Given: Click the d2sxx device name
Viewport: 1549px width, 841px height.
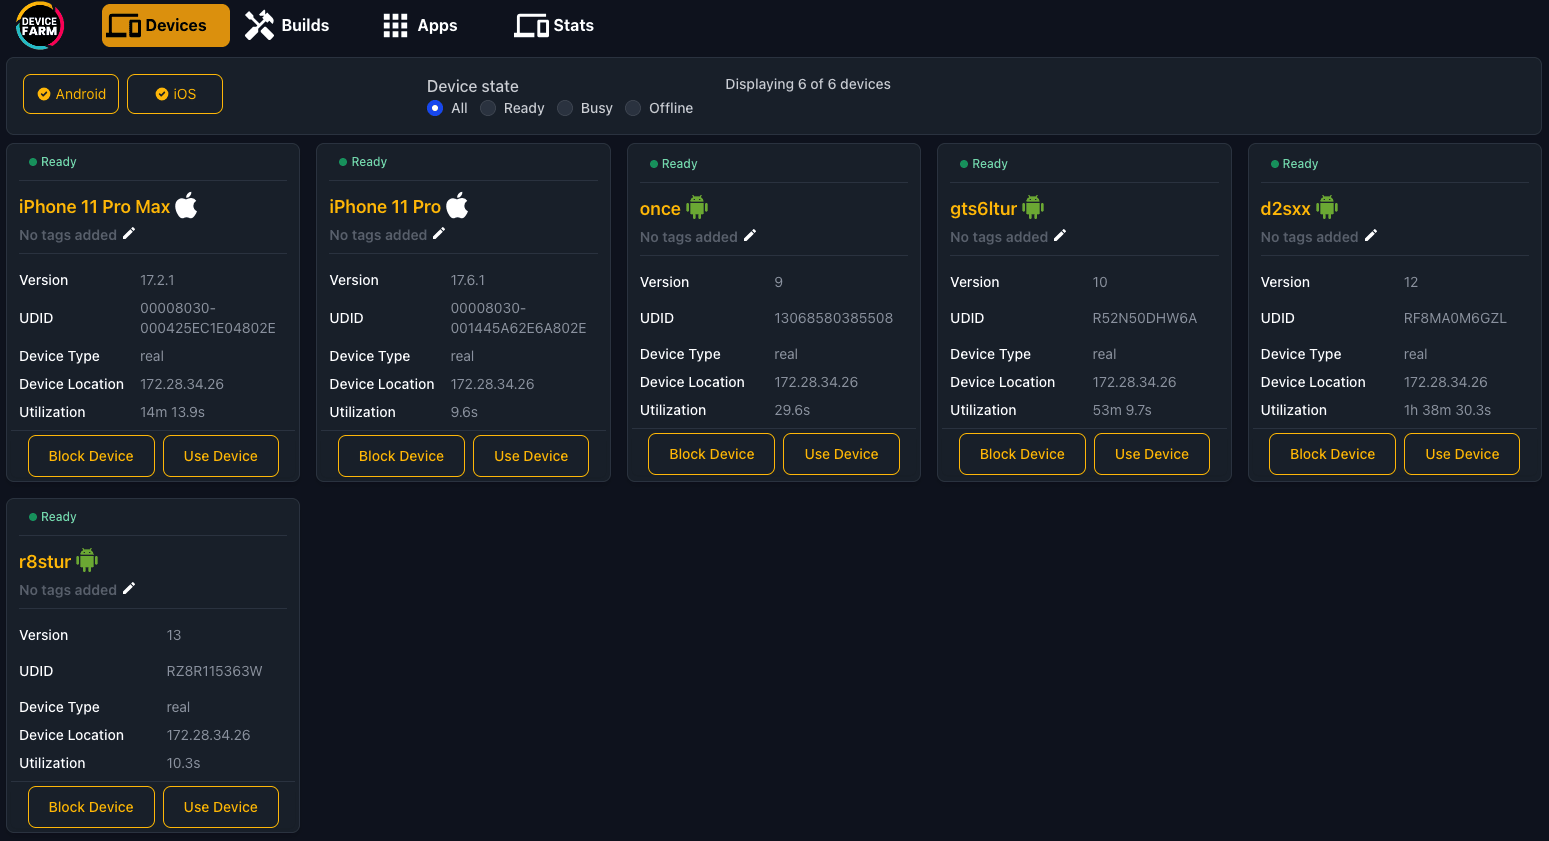Looking at the screenshot, I should pyautogui.click(x=1285, y=209).
